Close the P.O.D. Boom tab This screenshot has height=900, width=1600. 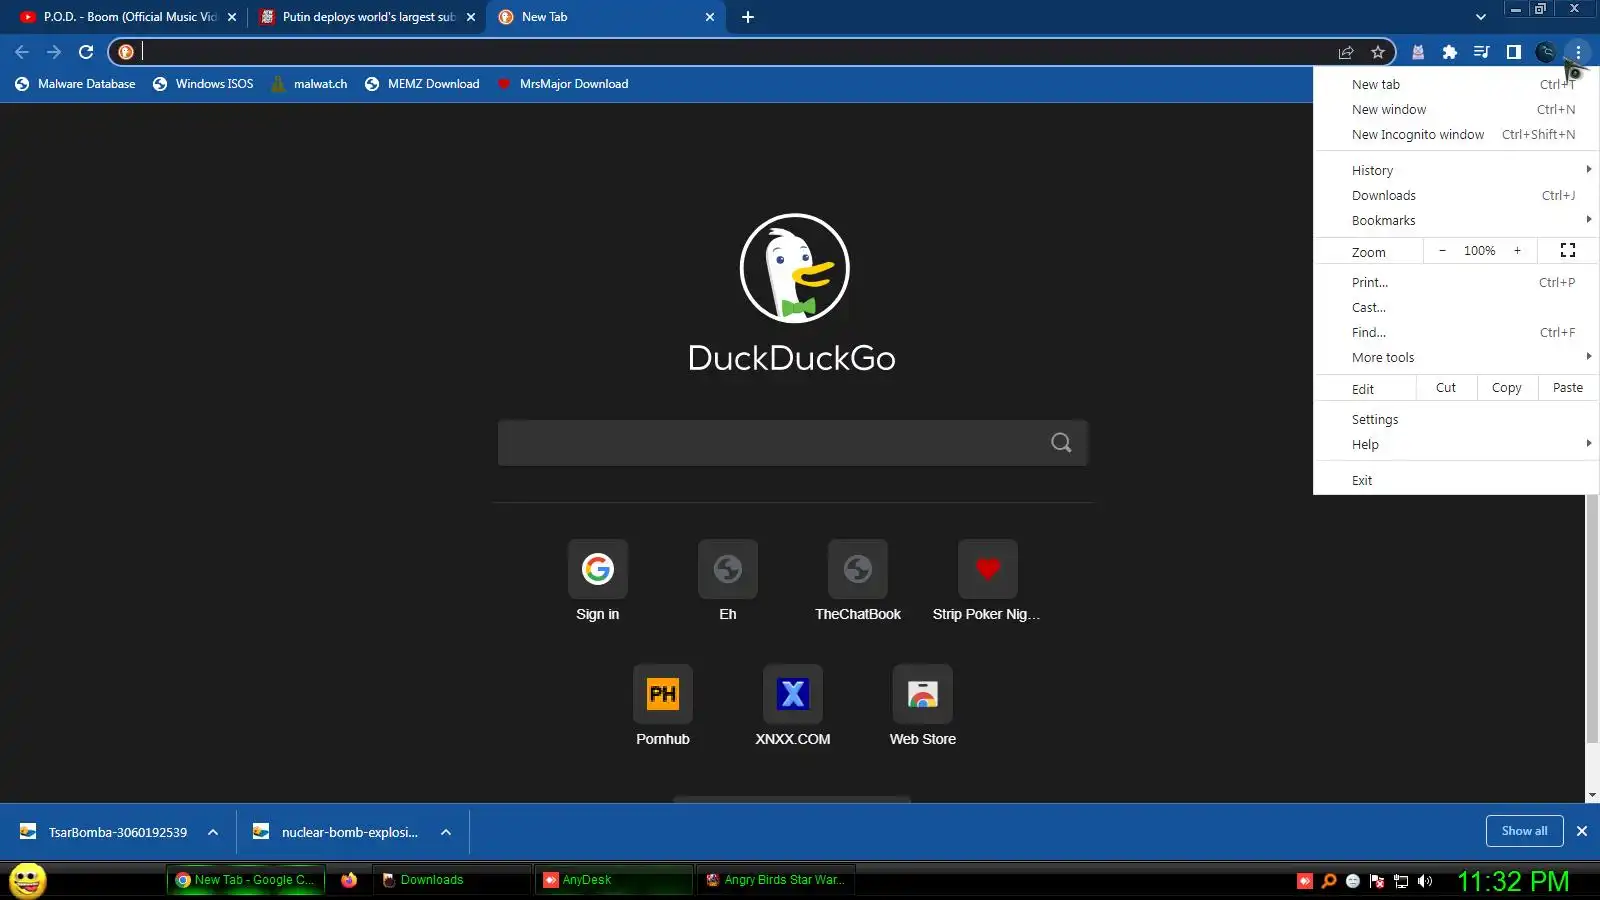[x=232, y=17]
